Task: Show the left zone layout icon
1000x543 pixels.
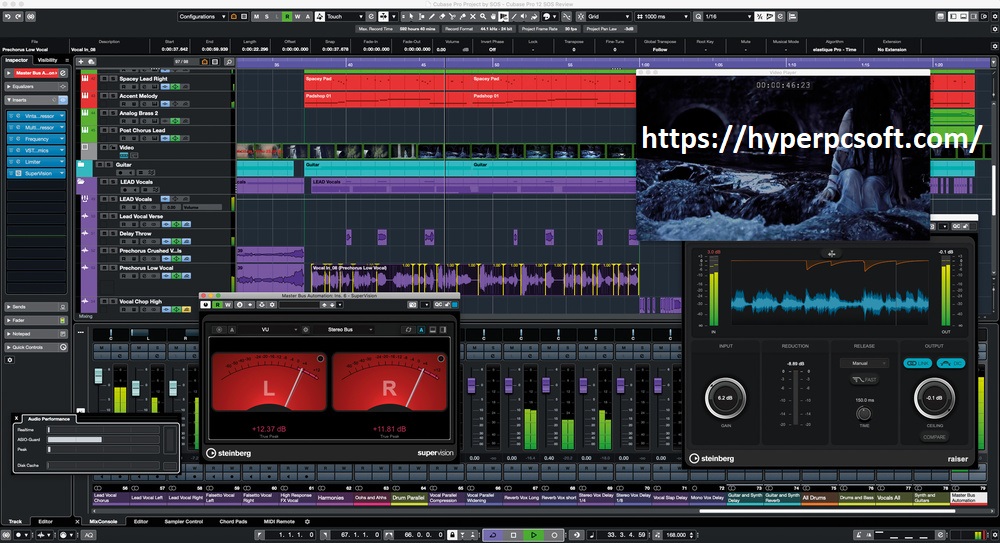Action: click(x=953, y=17)
